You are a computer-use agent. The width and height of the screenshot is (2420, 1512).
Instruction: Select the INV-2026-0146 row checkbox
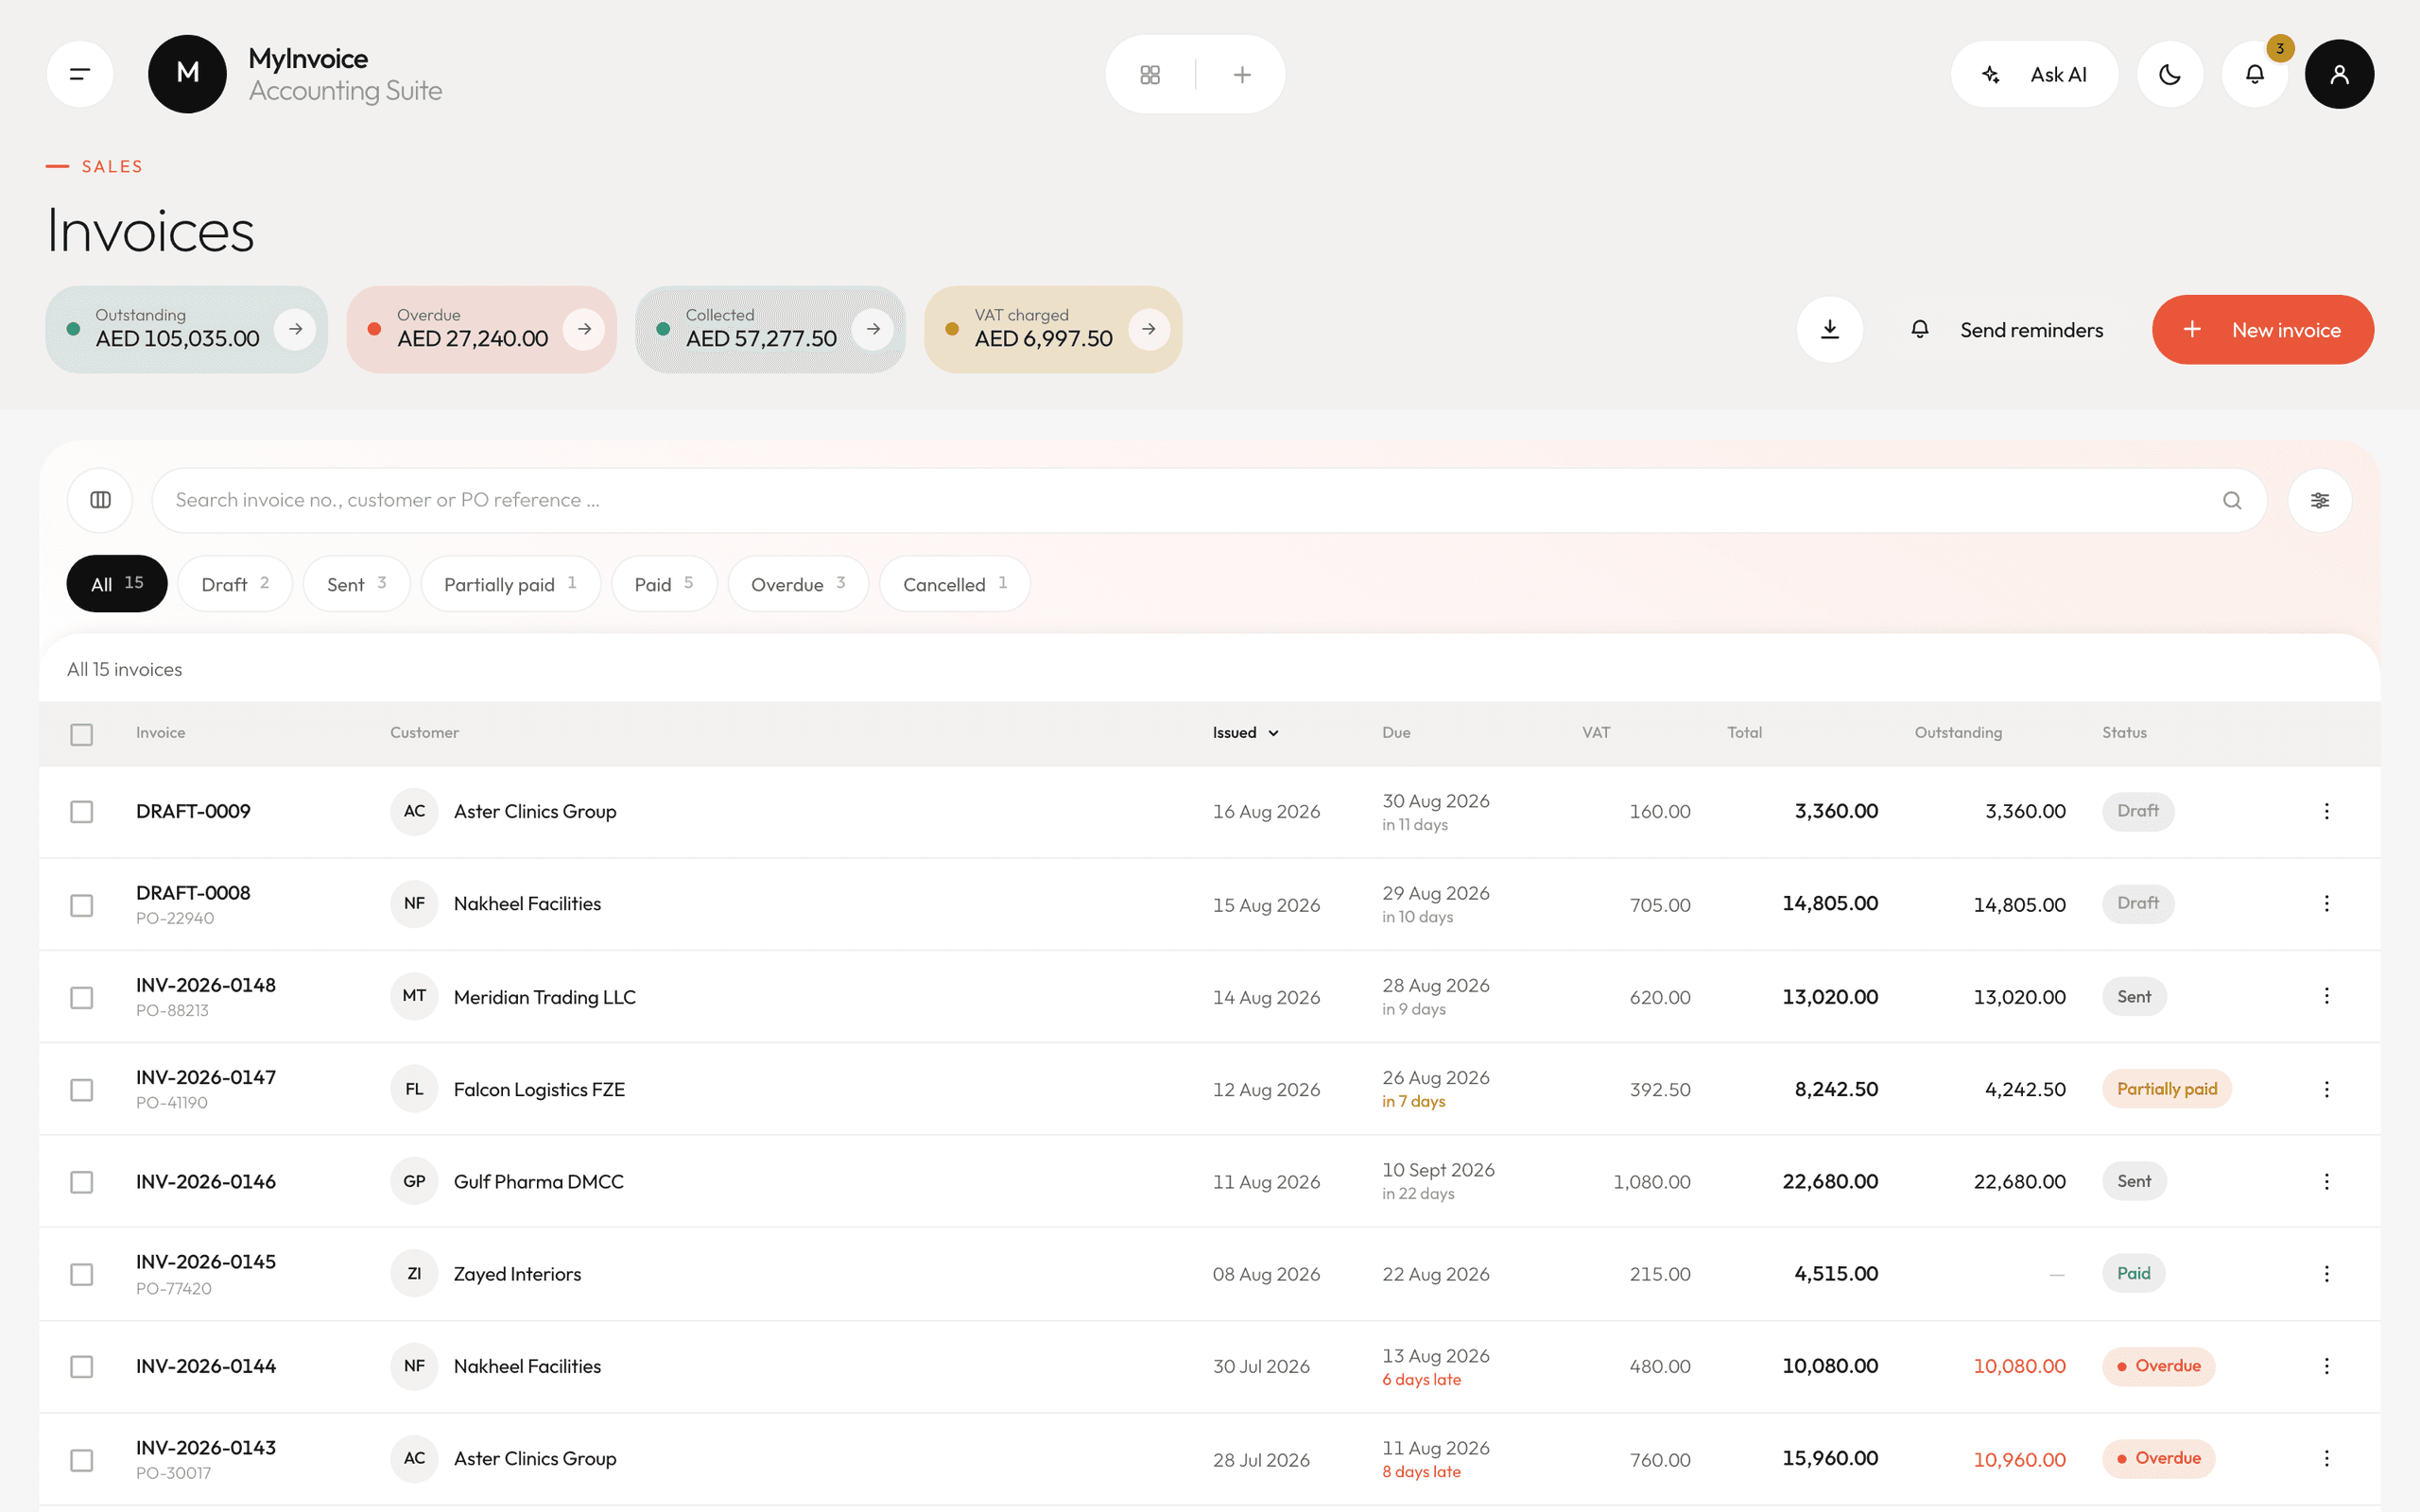[82, 1182]
